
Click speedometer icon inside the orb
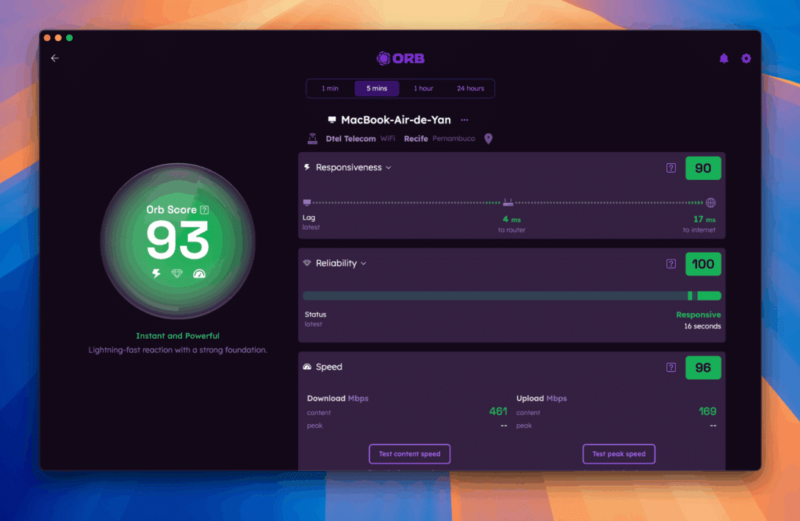(199, 274)
